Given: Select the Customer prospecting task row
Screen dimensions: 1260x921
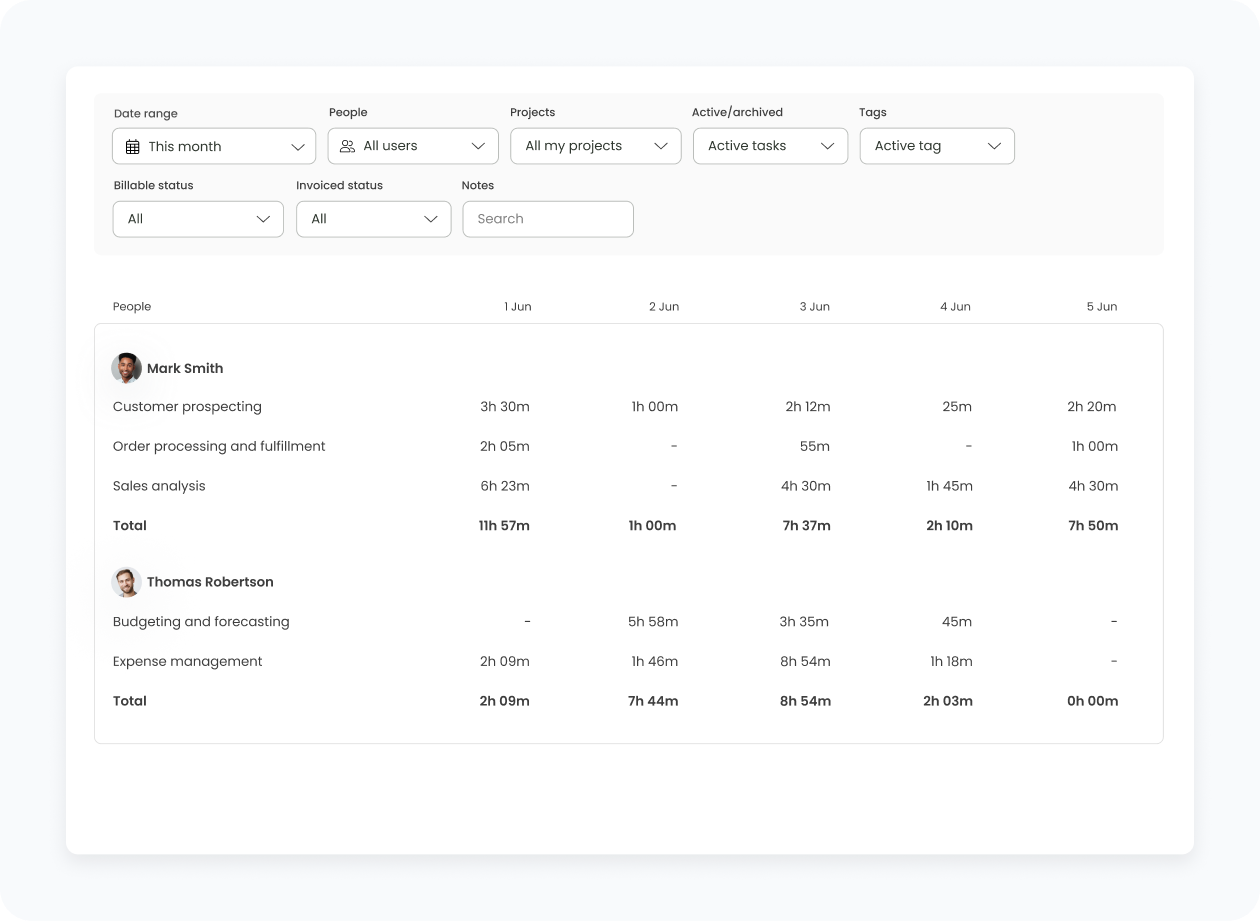Looking at the screenshot, I should pyautogui.click(x=187, y=407).
